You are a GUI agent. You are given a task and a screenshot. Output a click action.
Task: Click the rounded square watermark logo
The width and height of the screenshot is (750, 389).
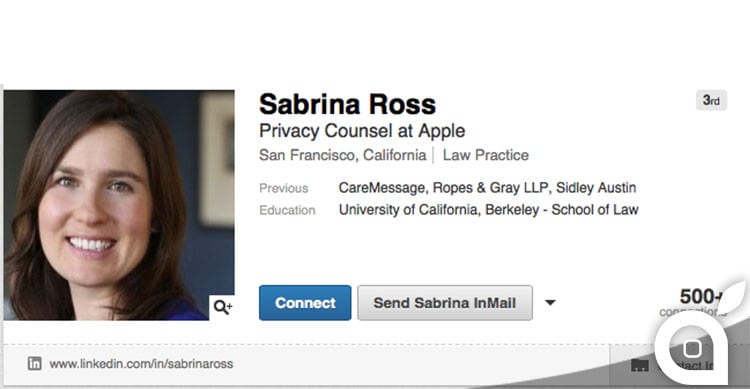[692, 348]
